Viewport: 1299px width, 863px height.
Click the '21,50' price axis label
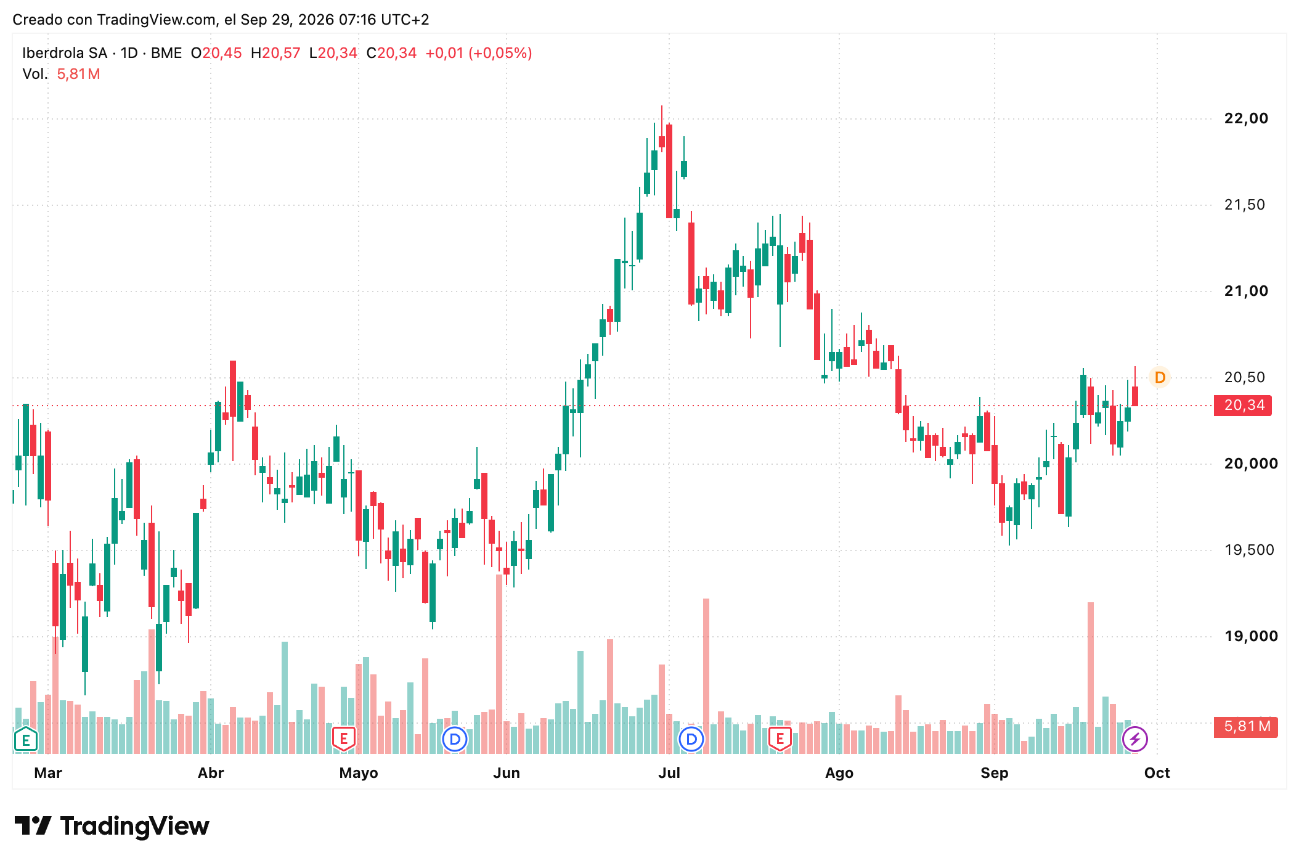(x=1246, y=205)
